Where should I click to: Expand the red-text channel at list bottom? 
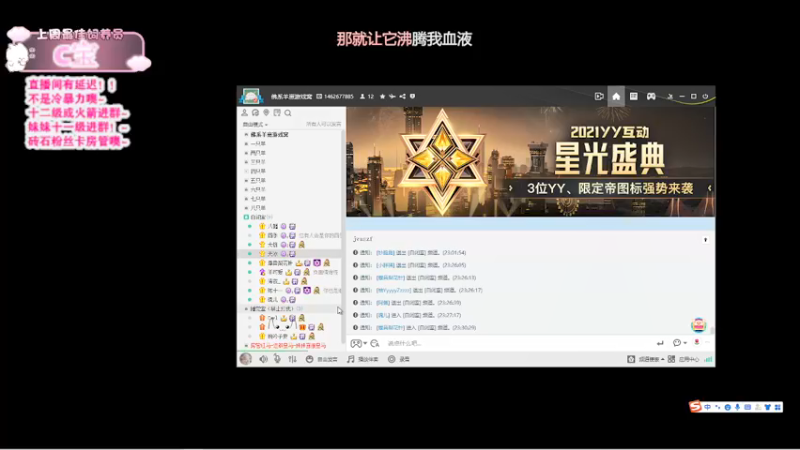246,345
